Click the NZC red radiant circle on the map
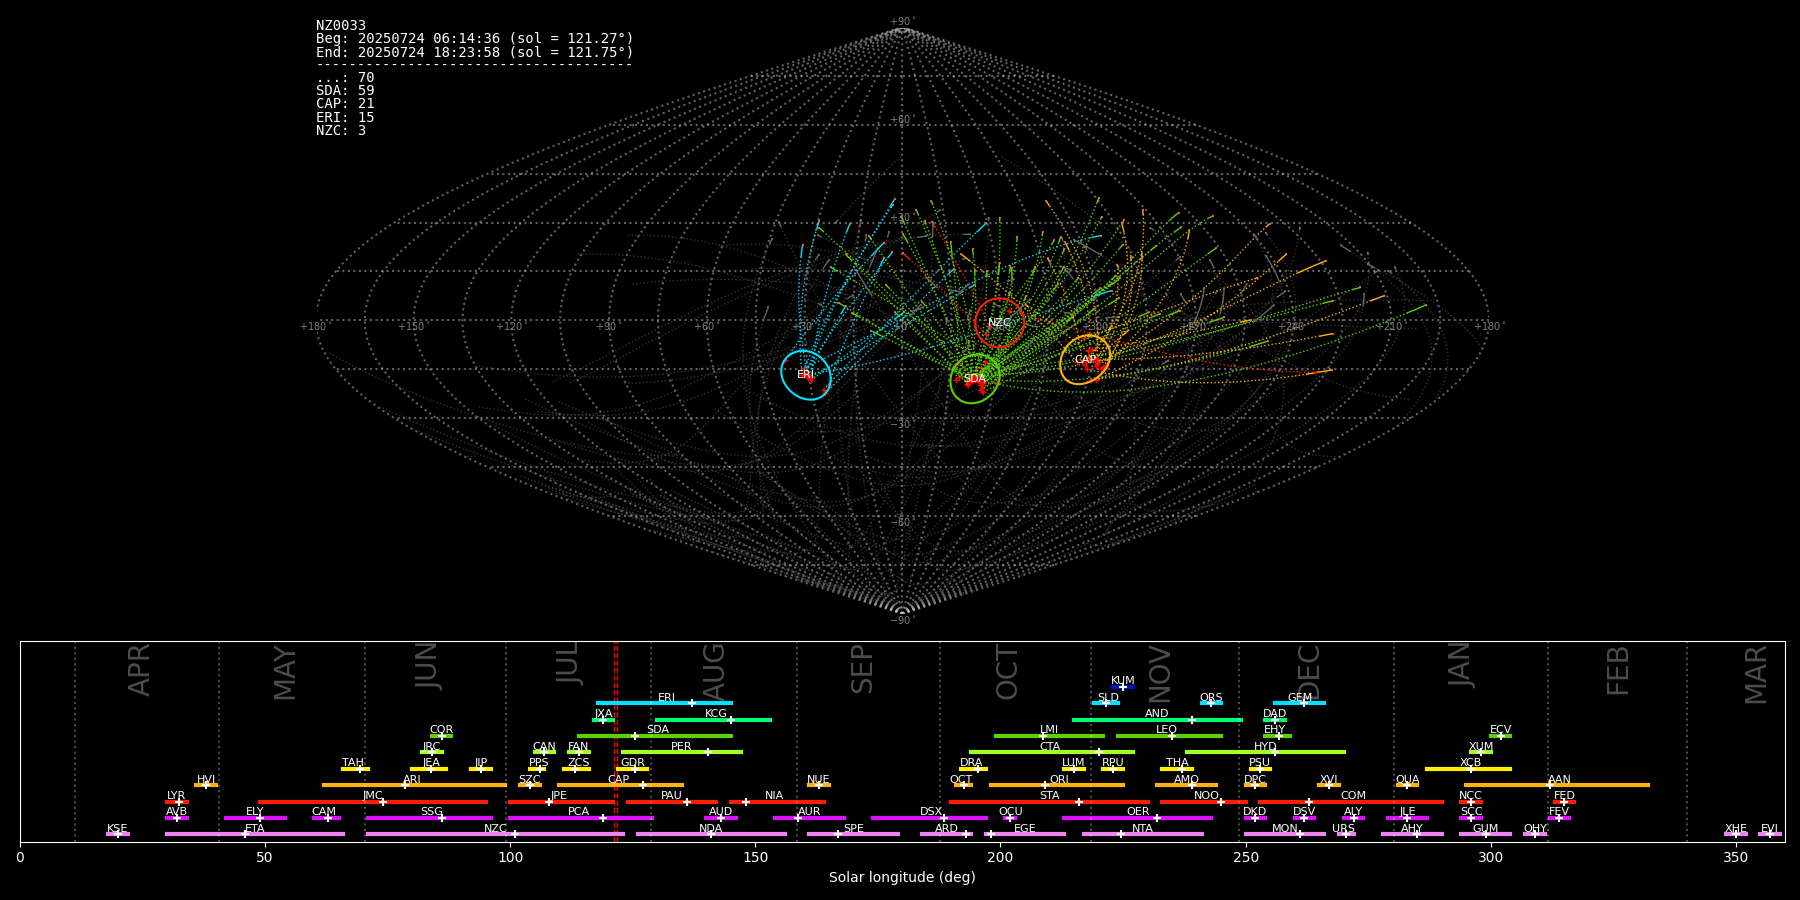 point(1000,323)
